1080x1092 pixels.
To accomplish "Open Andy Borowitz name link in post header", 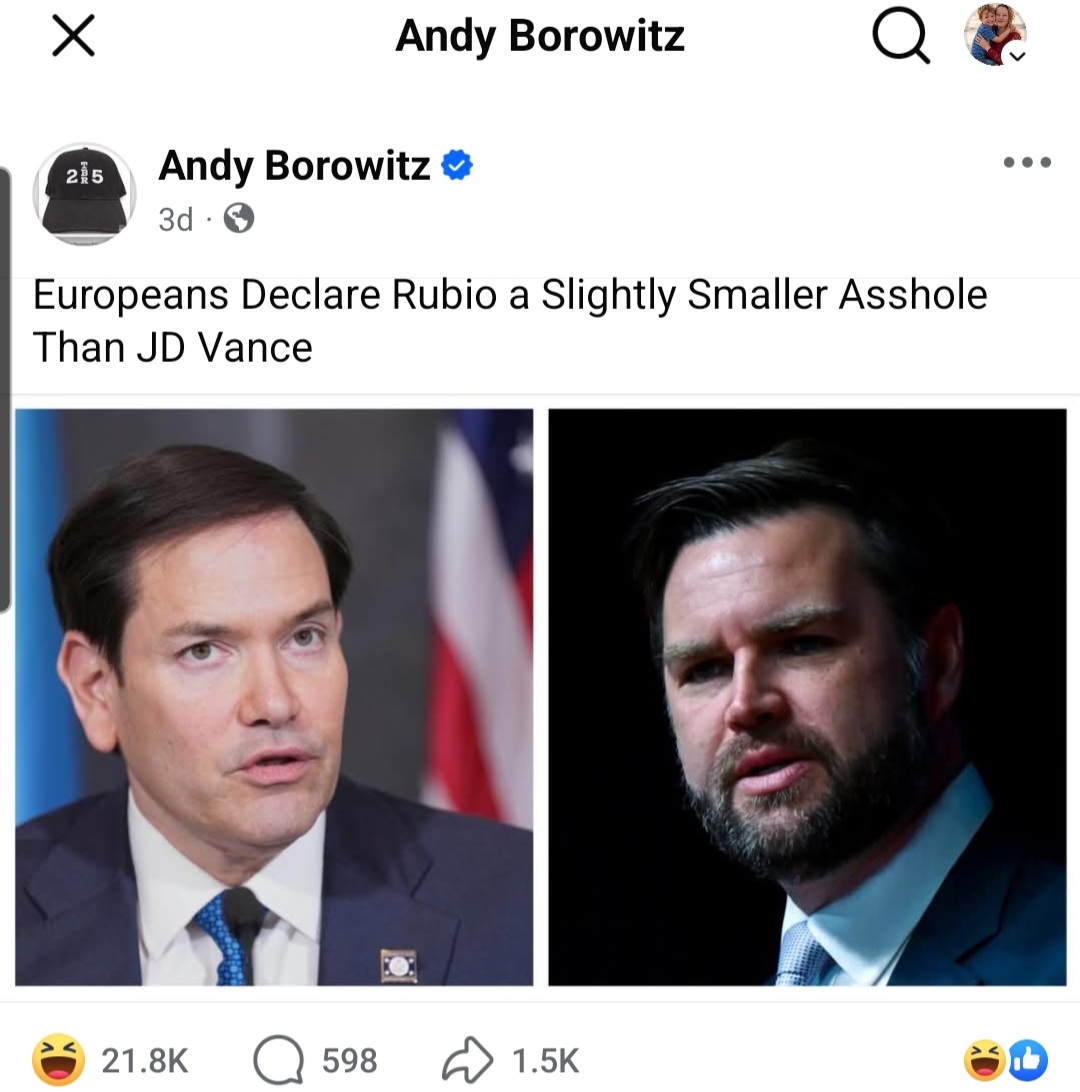I will (x=294, y=166).
